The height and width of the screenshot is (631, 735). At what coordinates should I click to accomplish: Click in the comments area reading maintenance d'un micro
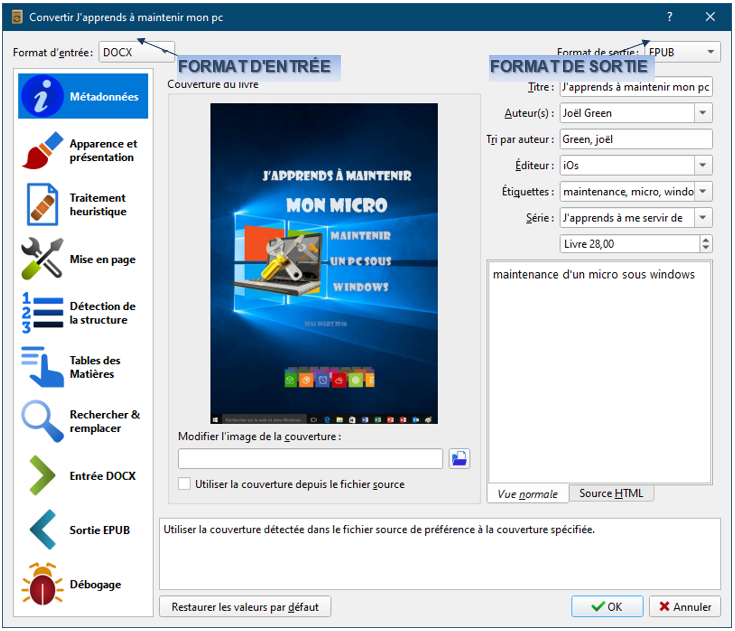(x=600, y=372)
